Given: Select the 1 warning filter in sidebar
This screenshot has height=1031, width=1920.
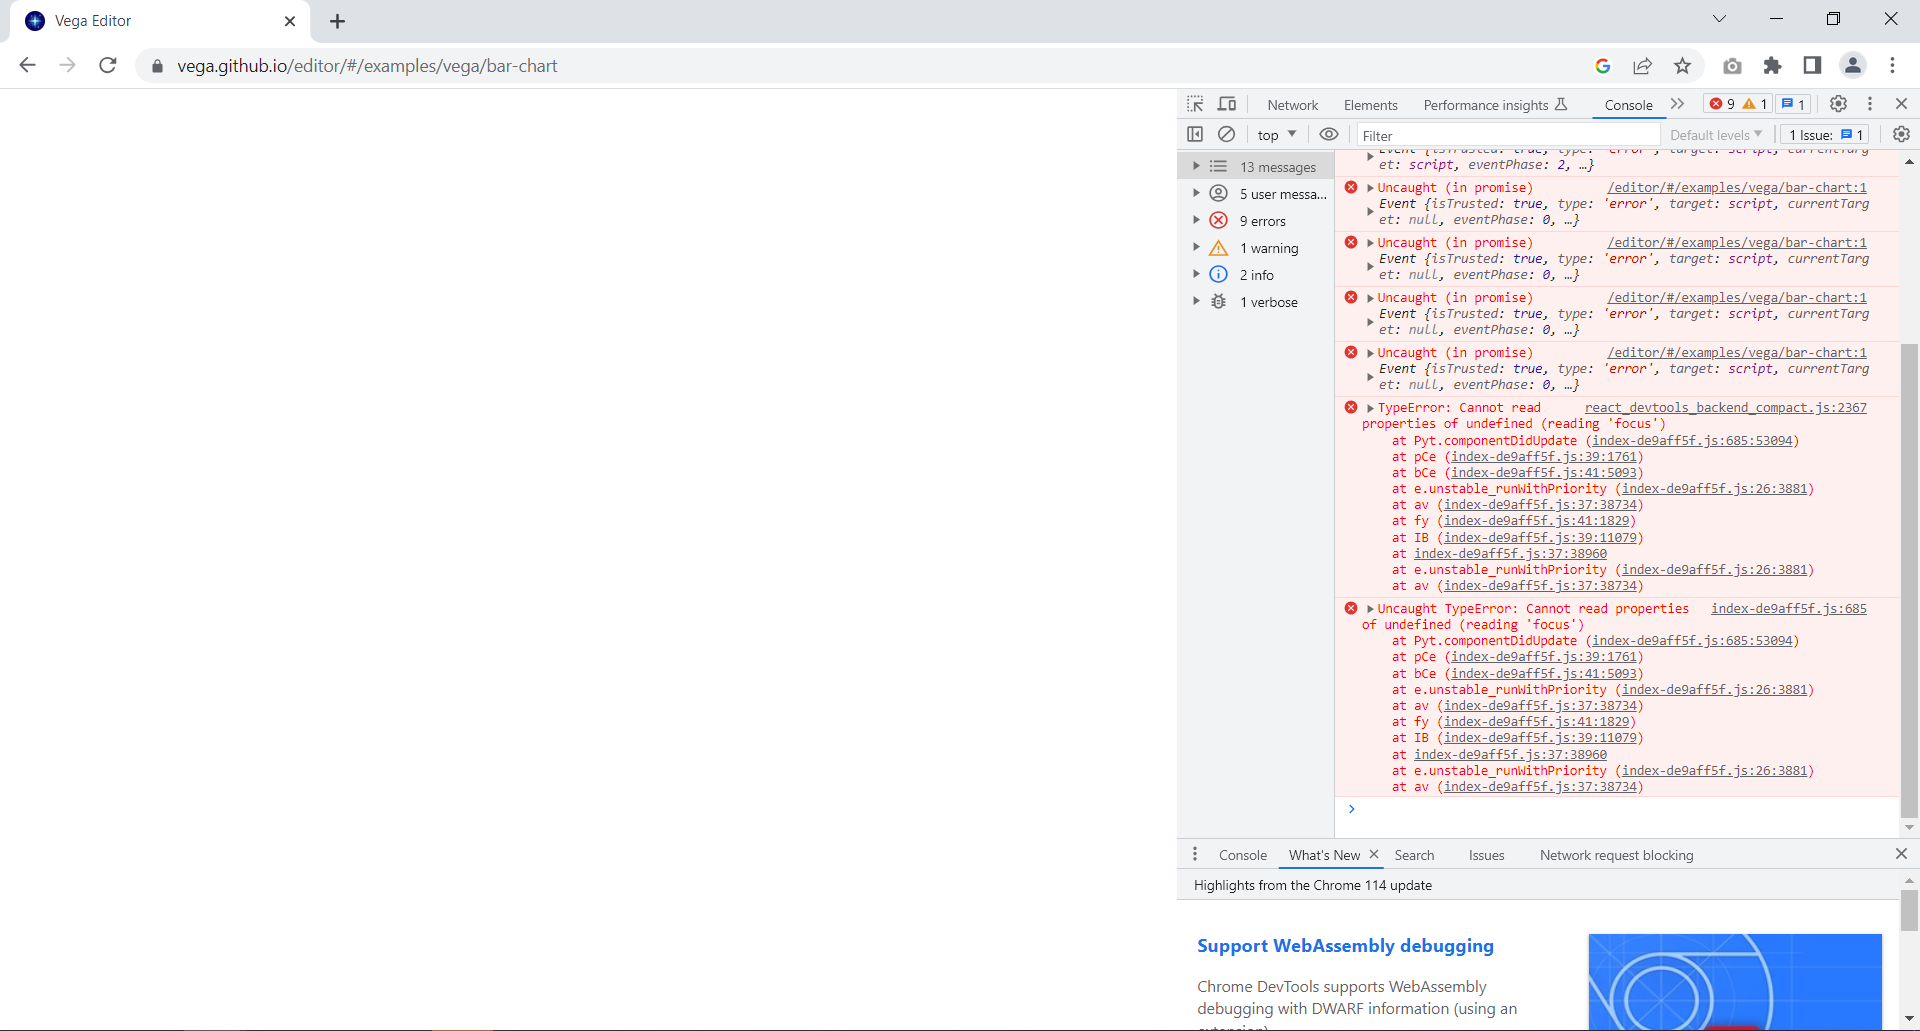Looking at the screenshot, I should click(x=1269, y=247).
